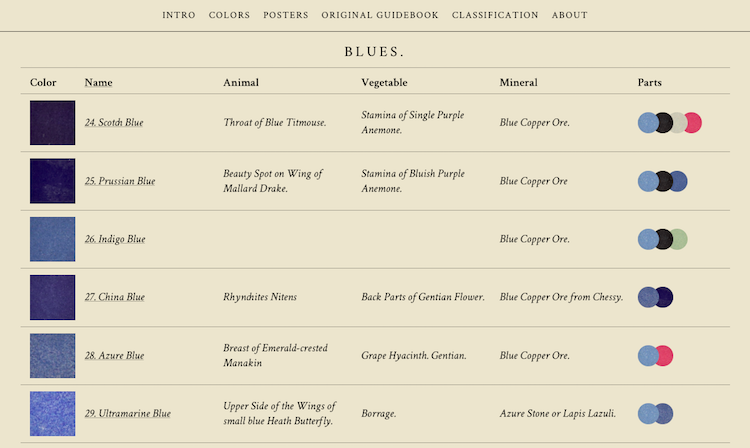Click the pink part circle in Azure Blue row
Image resolution: width=750 pixels, height=448 pixels.
click(663, 355)
